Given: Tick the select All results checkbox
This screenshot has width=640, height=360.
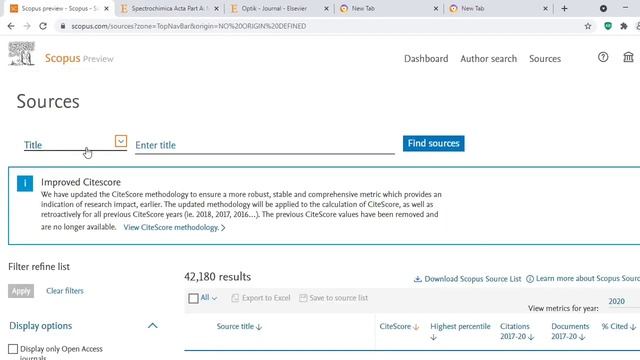Looking at the screenshot, I should pyautogui.click(x=193, y=298).
